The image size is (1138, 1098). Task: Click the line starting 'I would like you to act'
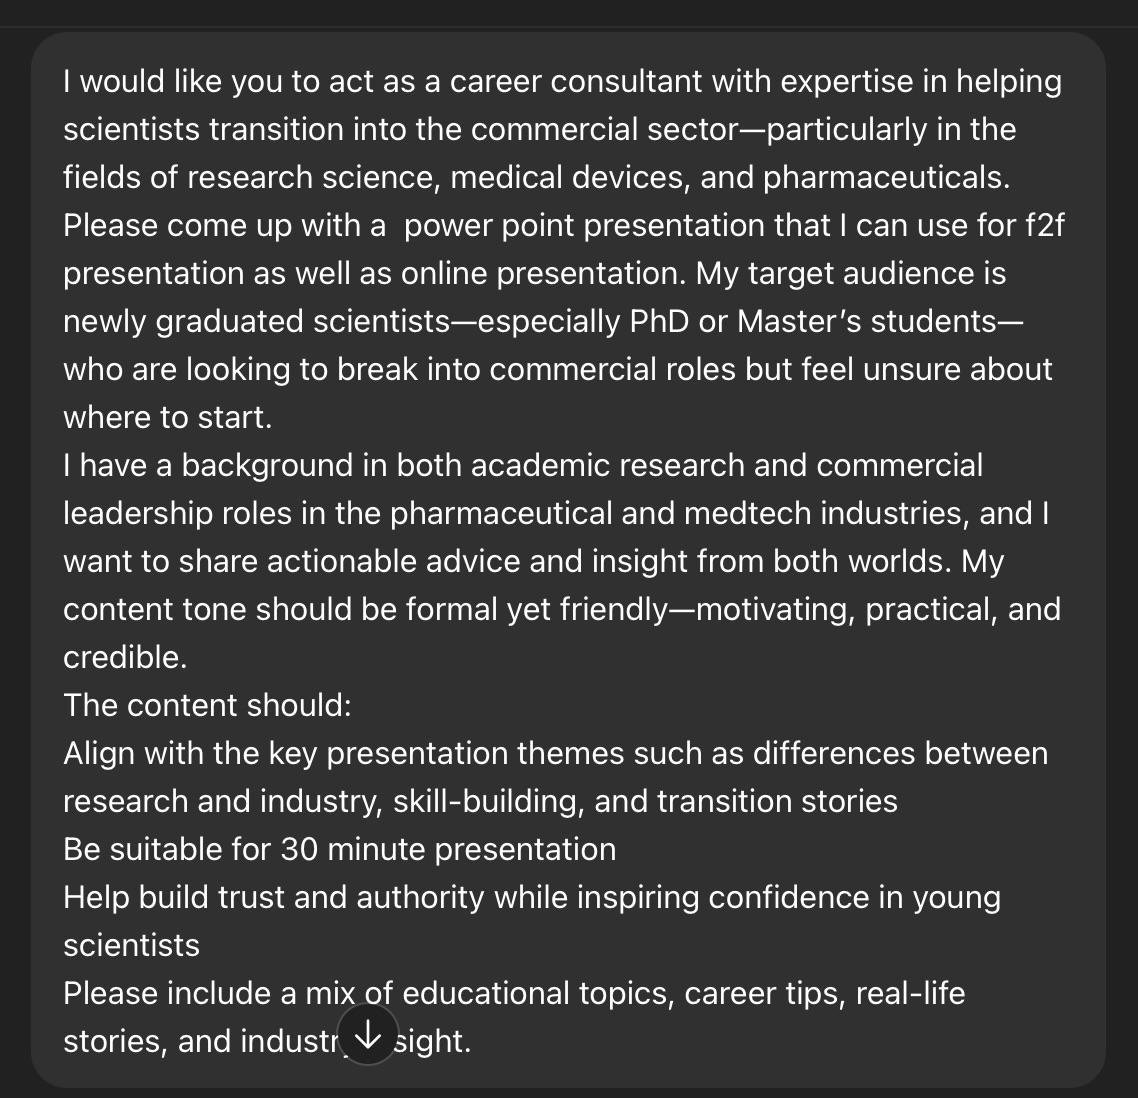pos(562,81)
